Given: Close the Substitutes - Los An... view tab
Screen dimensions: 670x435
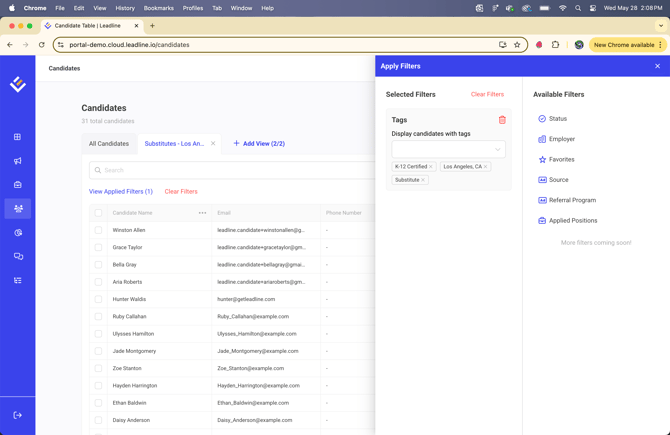Looking at the screenshot, I should [213, 144].
